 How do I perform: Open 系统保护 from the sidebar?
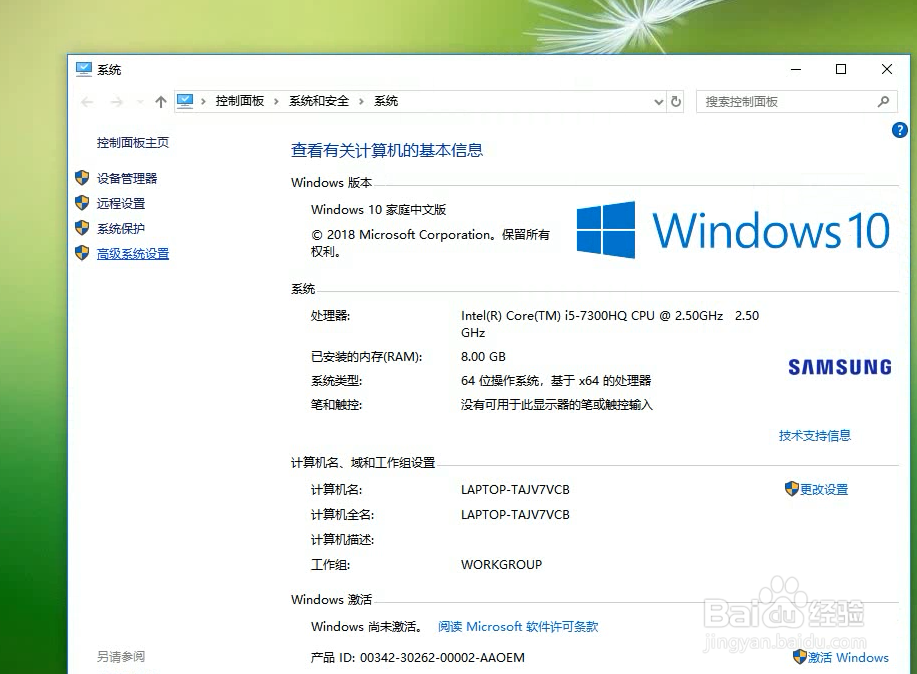(x=121, y=229)
